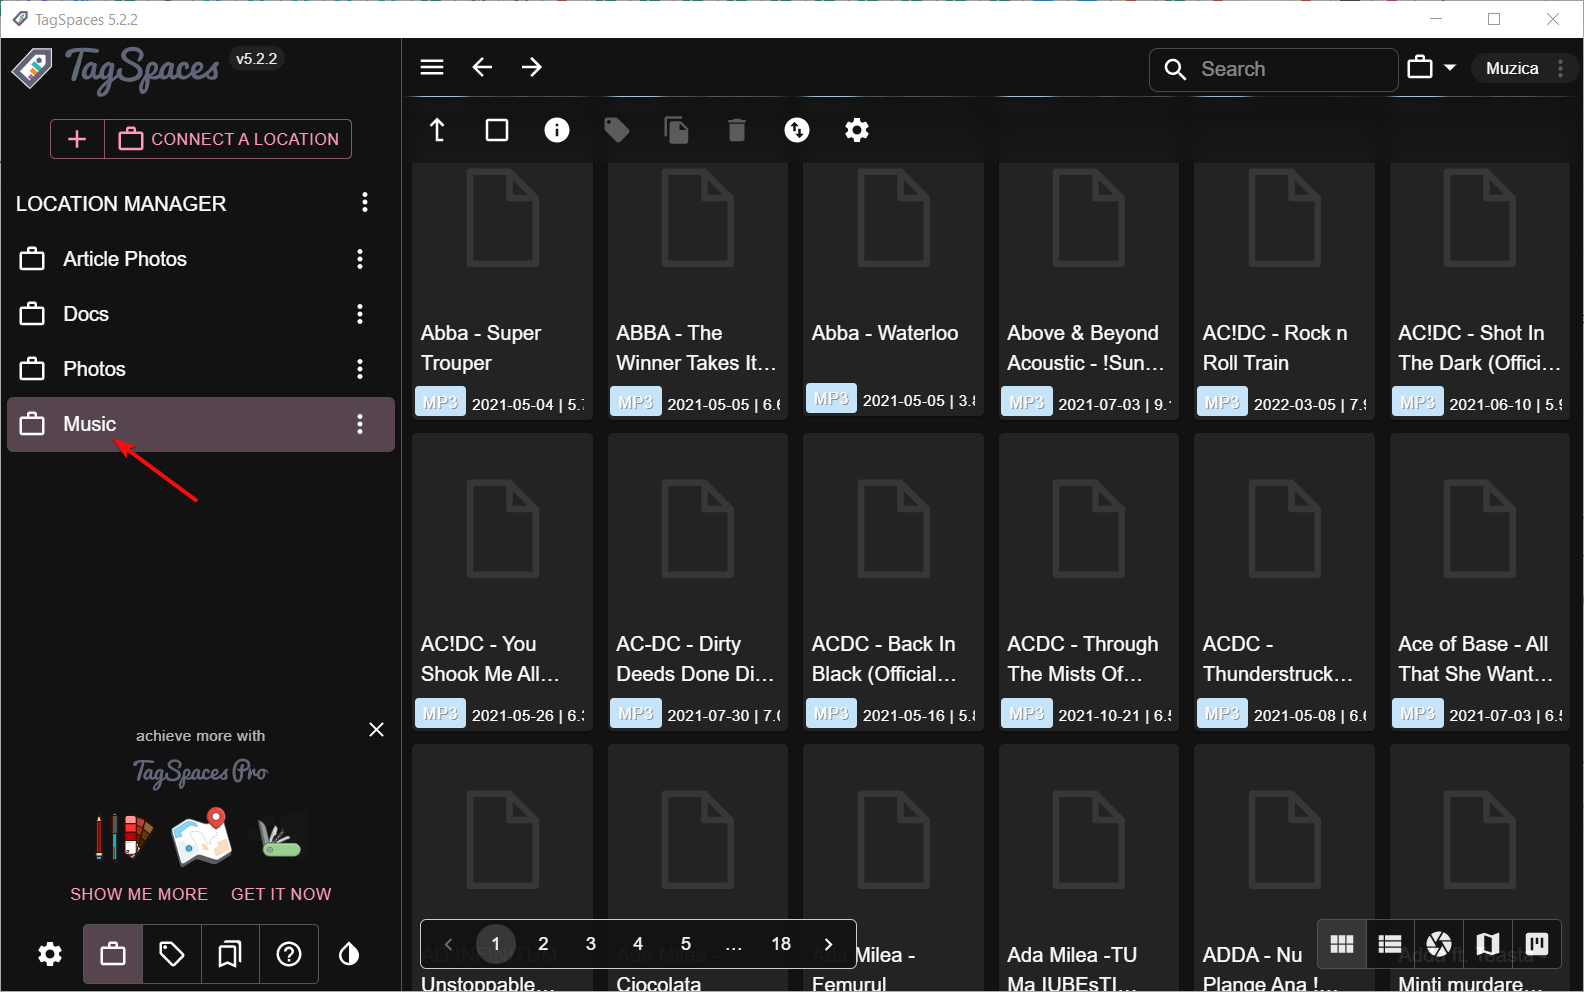Go to parent folder with up arrow

coord(437,130)
